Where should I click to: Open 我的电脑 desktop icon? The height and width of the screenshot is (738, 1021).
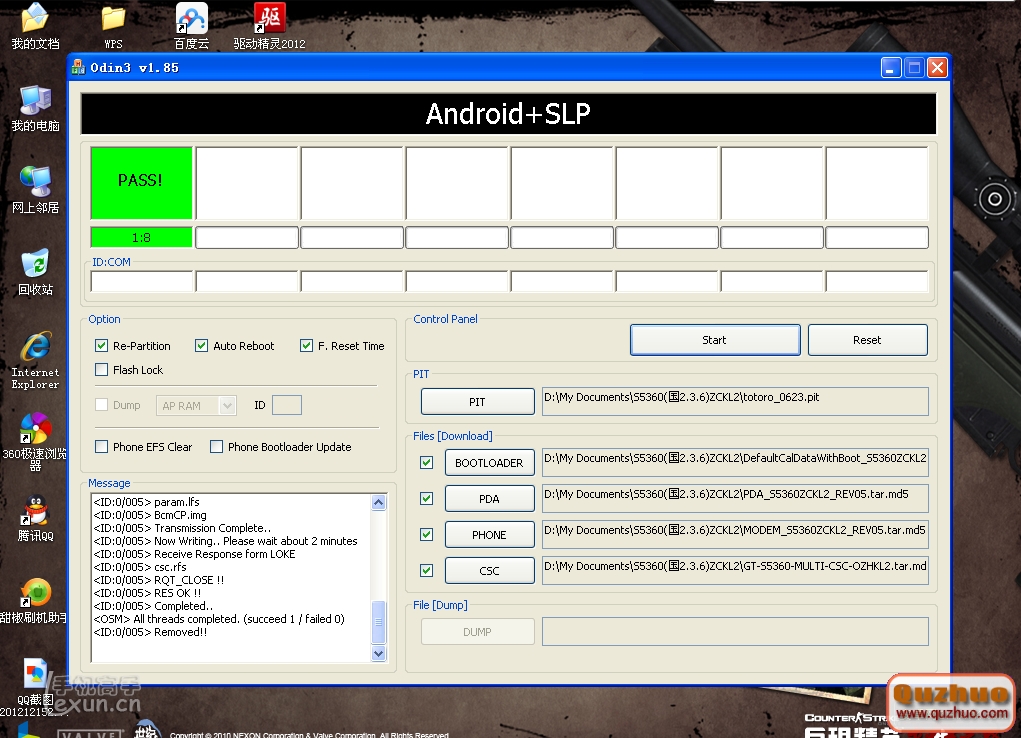tap(35, 100)
